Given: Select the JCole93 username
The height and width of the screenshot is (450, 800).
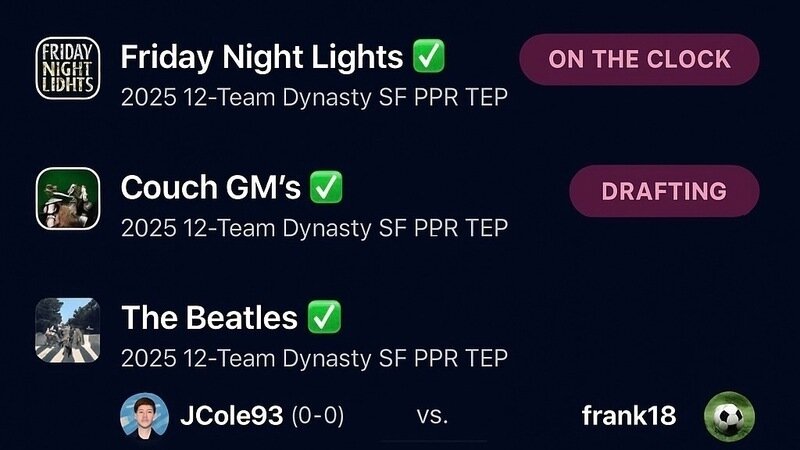Looking at the screenshot, I should (x=230, y=415).
